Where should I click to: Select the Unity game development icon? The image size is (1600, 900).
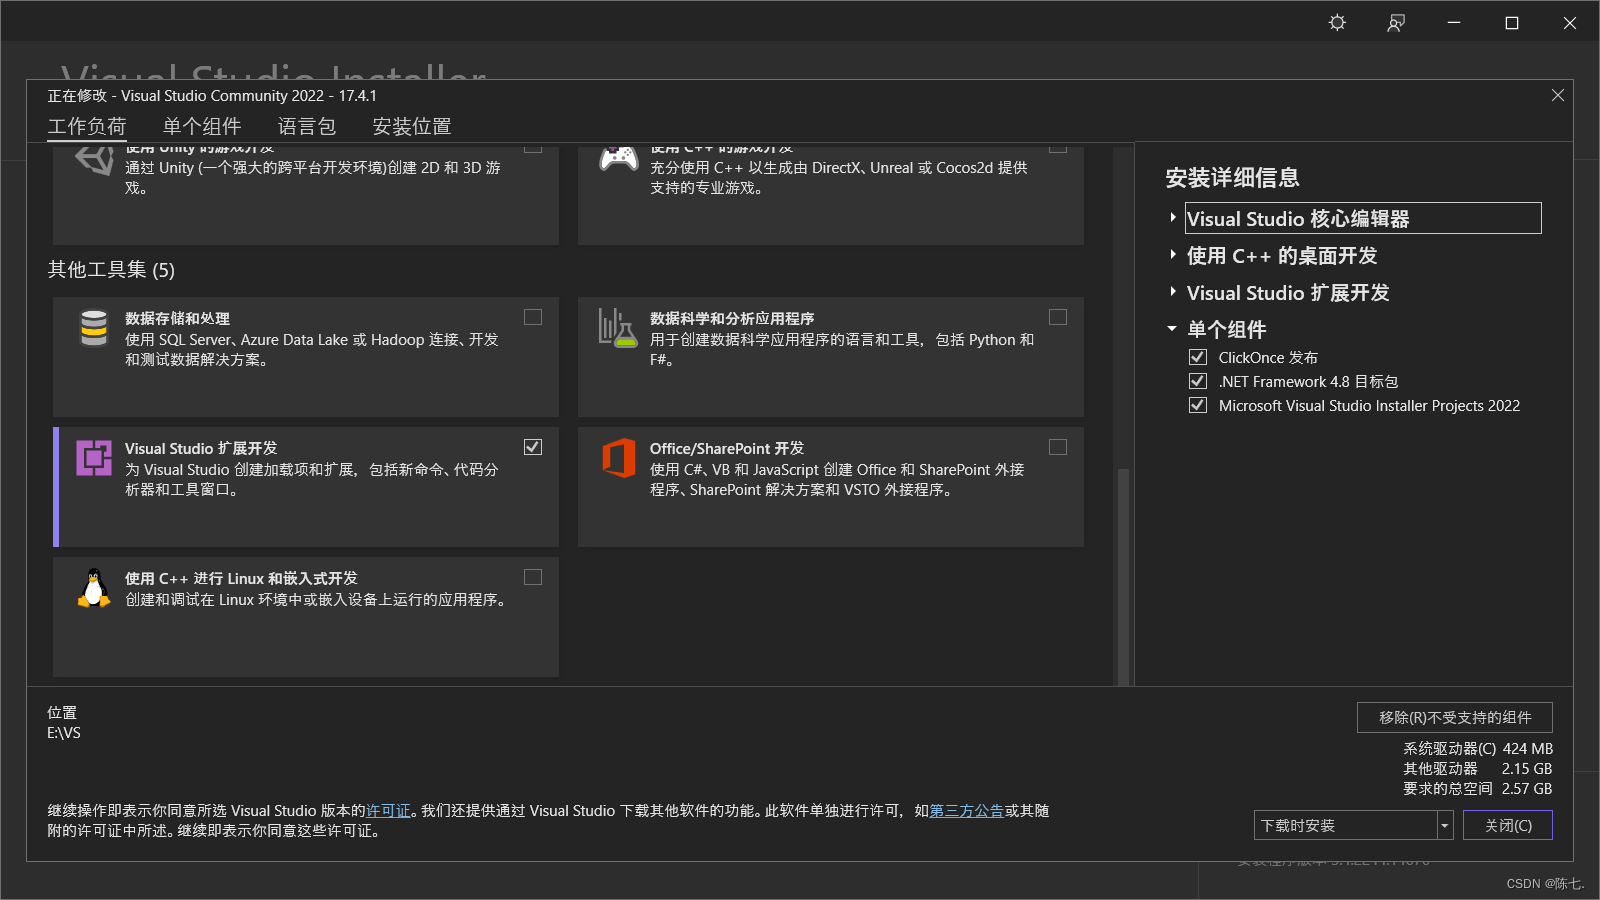(93, 158)
